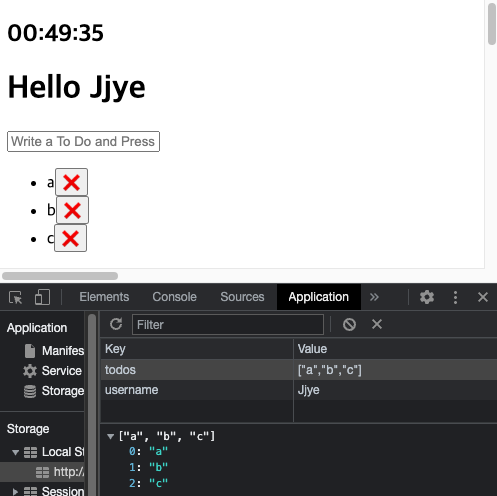
Task: Sort by the Value column header
Action: pyautogui.click(x=395, y=349)
